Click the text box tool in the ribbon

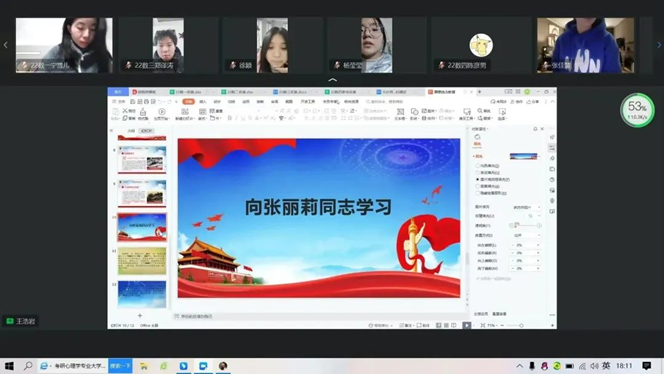[400, 114]
